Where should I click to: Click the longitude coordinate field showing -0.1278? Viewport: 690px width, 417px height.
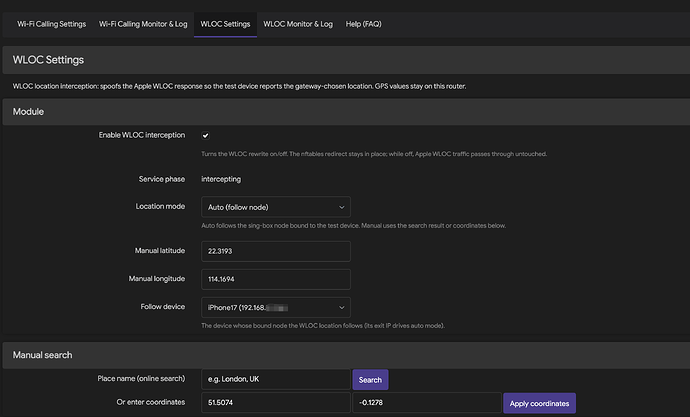pos(427,402)
